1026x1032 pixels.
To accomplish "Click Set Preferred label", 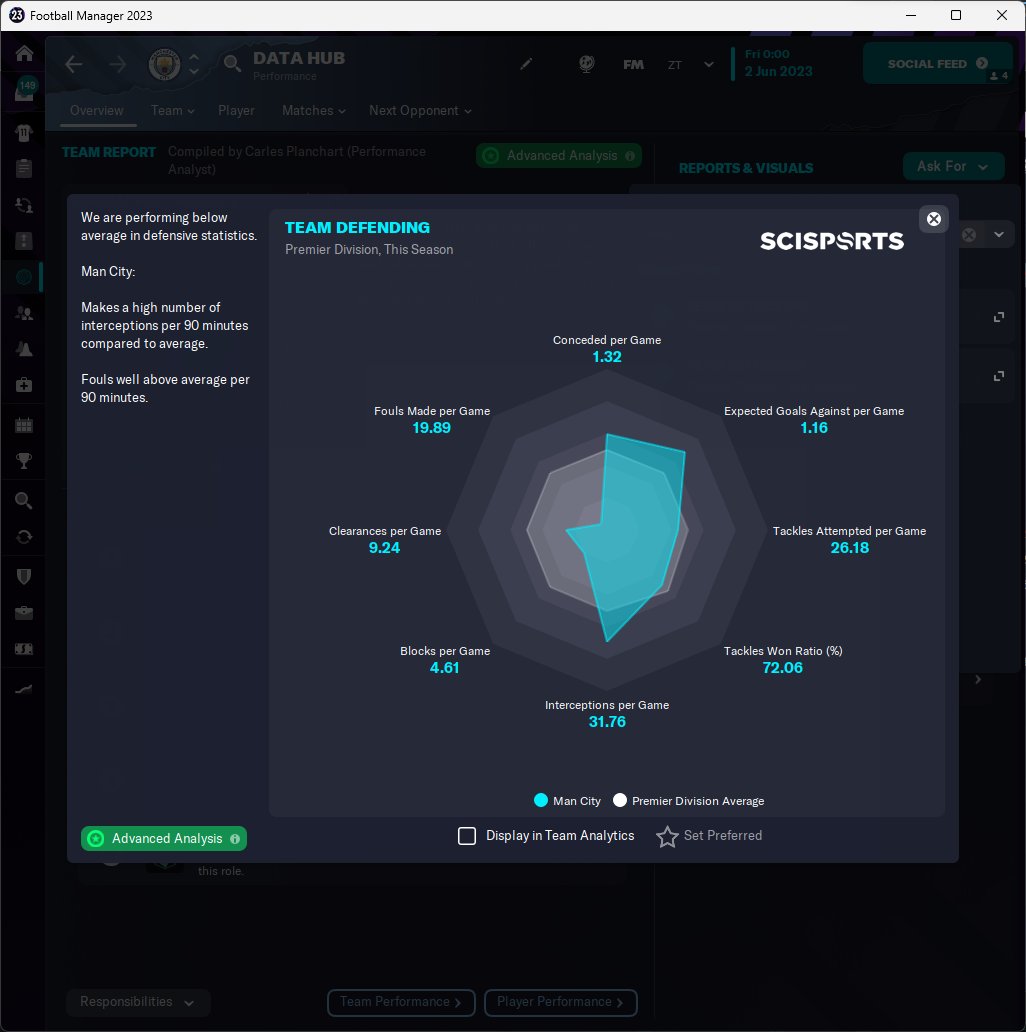I will pos(723,836).
